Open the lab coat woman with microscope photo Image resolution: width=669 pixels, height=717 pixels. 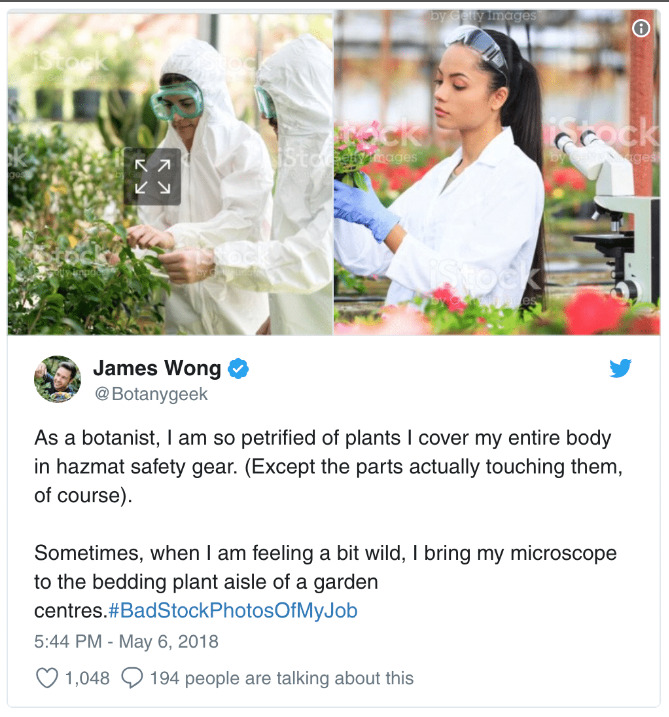(x=497, y=174)
